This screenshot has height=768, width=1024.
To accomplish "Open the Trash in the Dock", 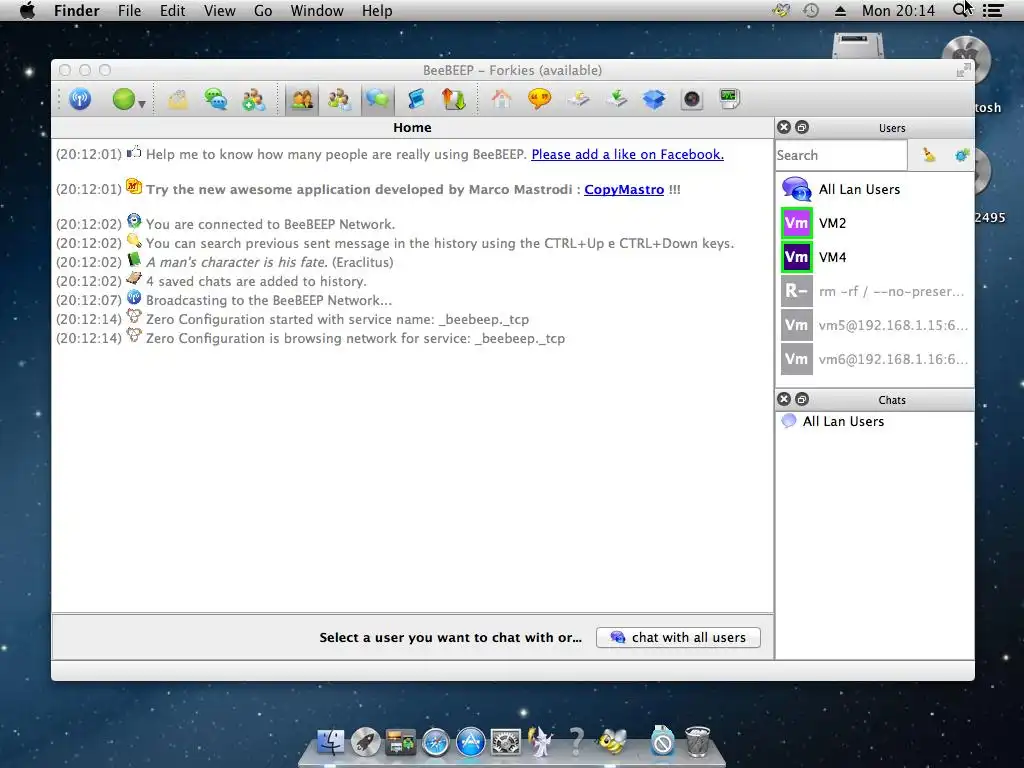I will tap(697, 741).
